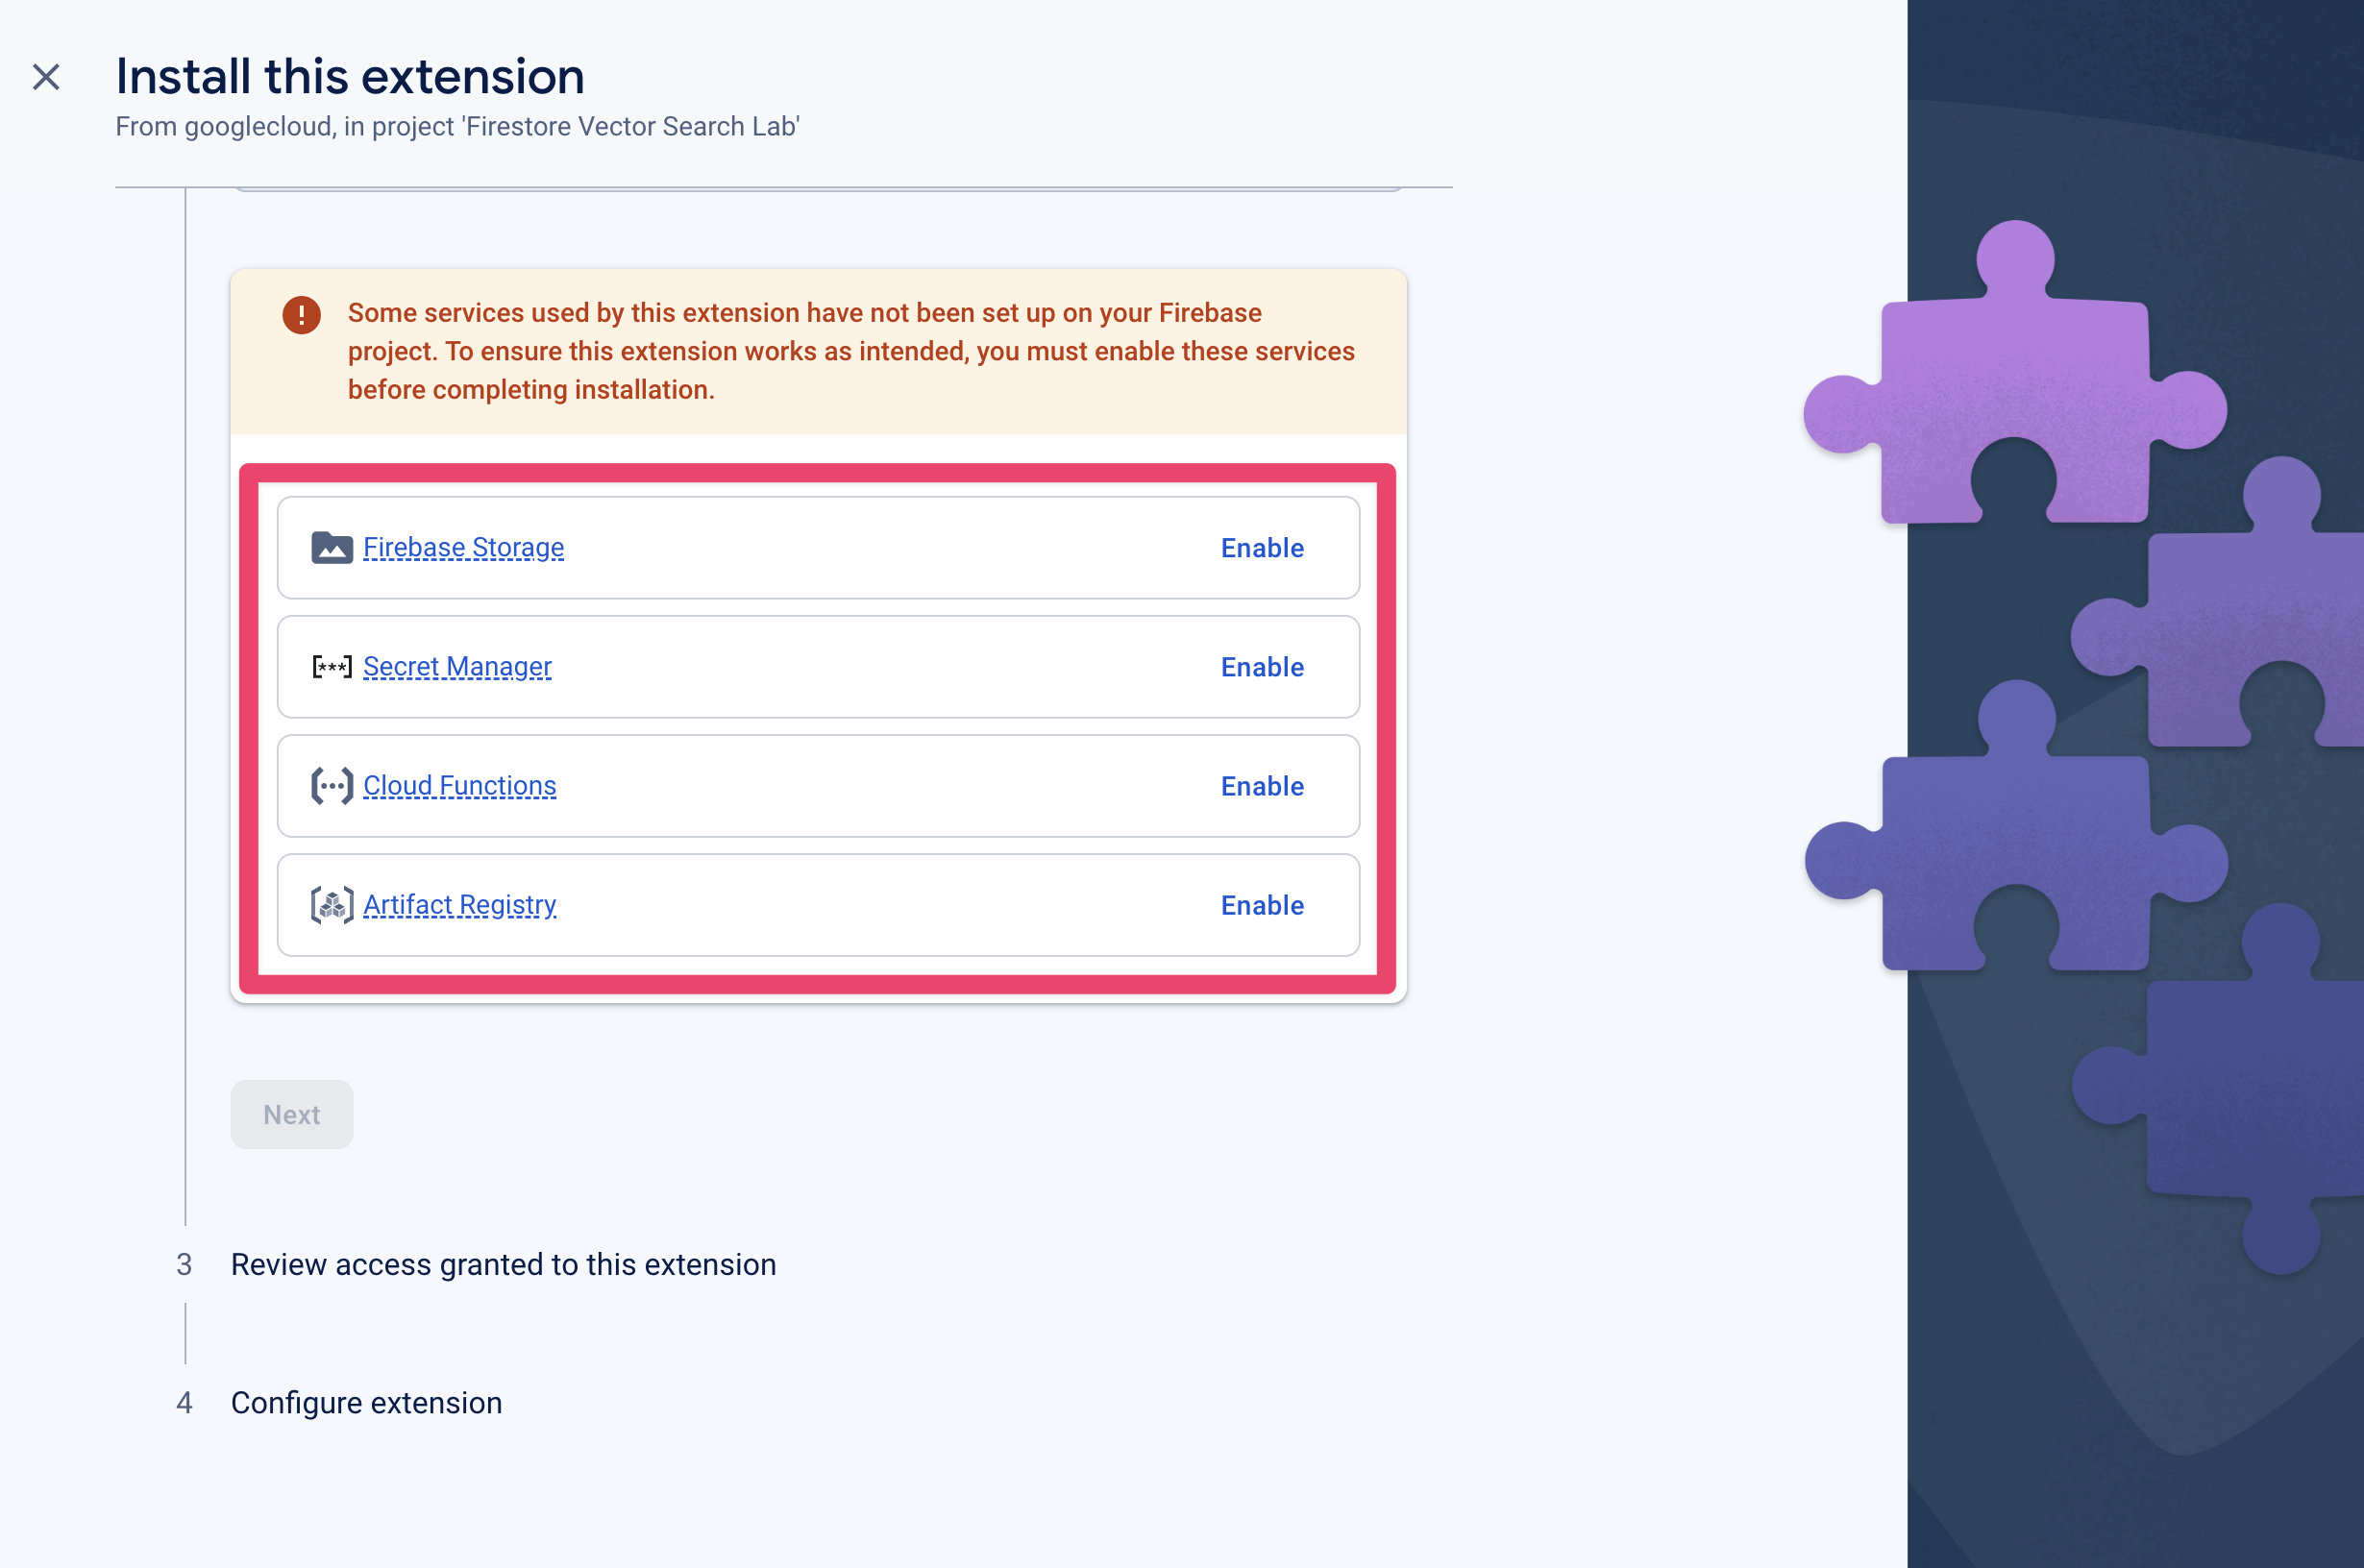Click the Next button
Screen dimensions: 2364x1568
pyautogui.click(x=290, y=1113)
